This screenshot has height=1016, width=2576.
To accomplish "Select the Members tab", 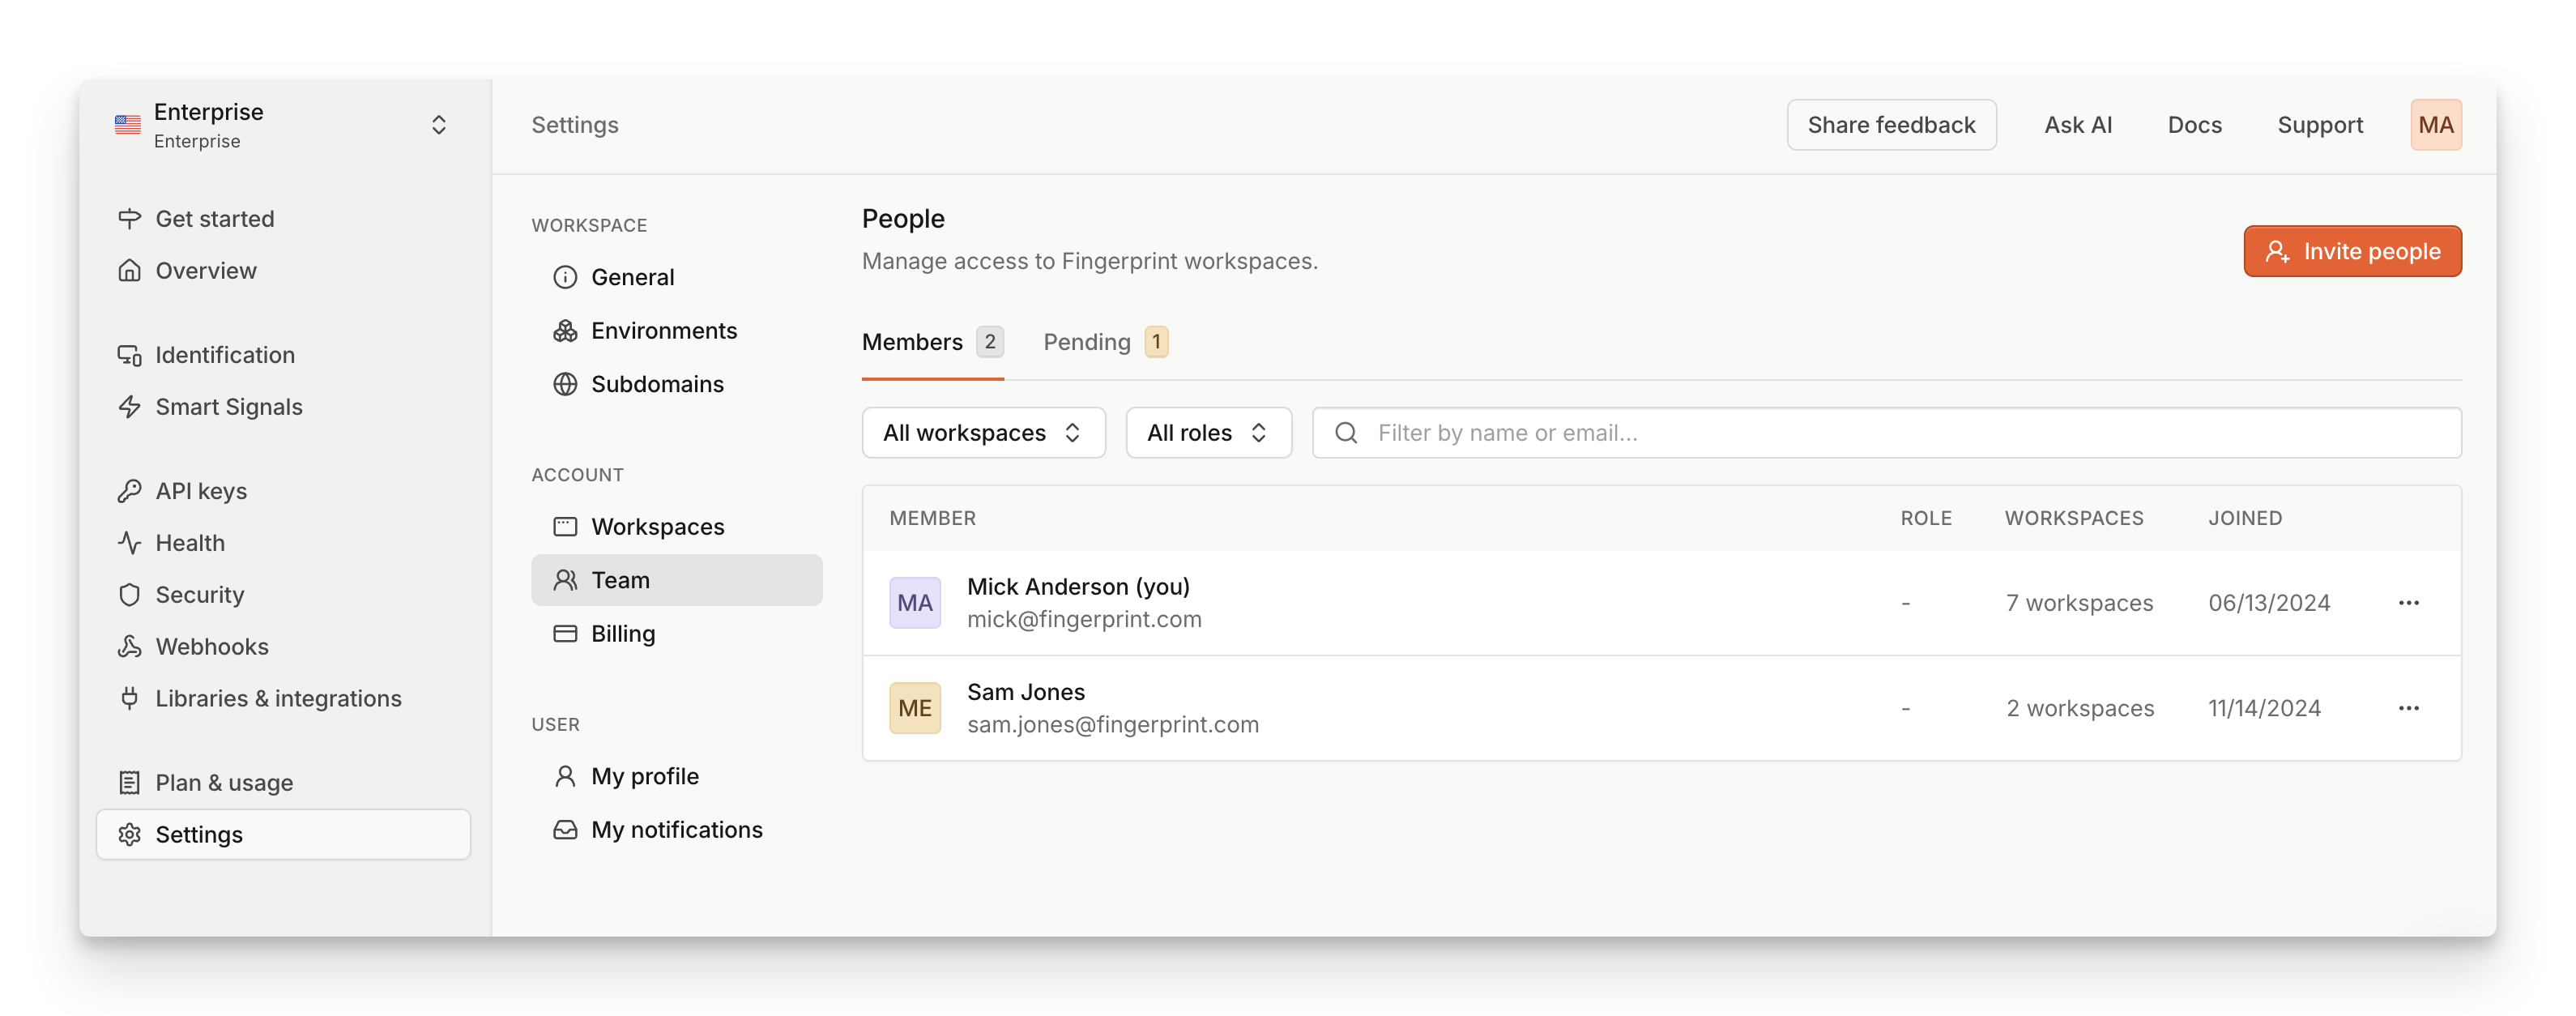I will click(931, 341).
